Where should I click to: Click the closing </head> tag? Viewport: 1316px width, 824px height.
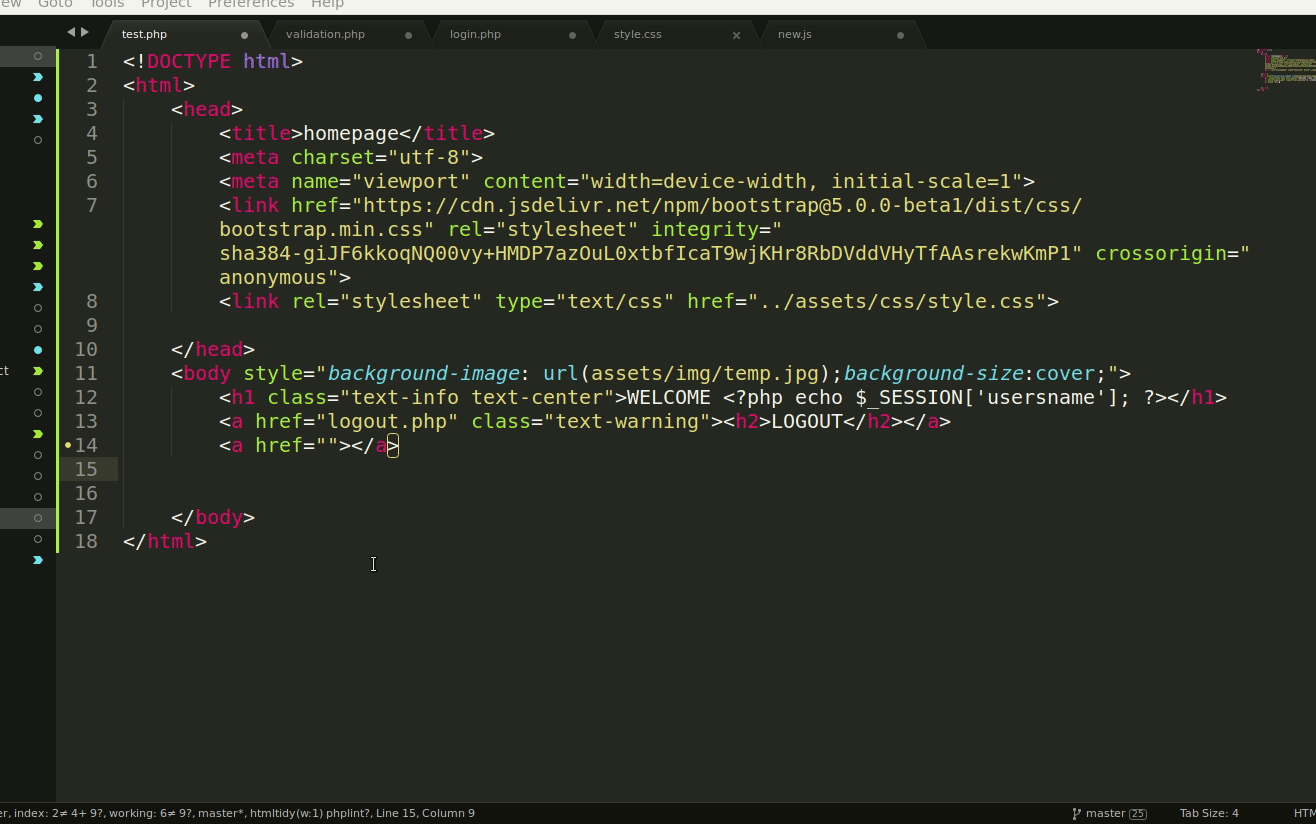click(x=213, y=349)
